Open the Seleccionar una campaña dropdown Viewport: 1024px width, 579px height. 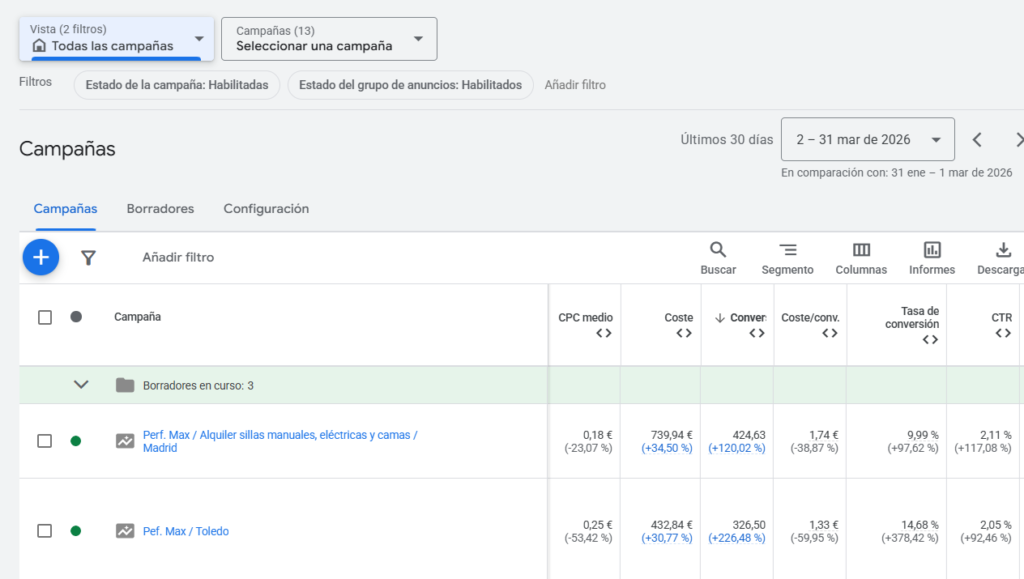tap(328, 38)
